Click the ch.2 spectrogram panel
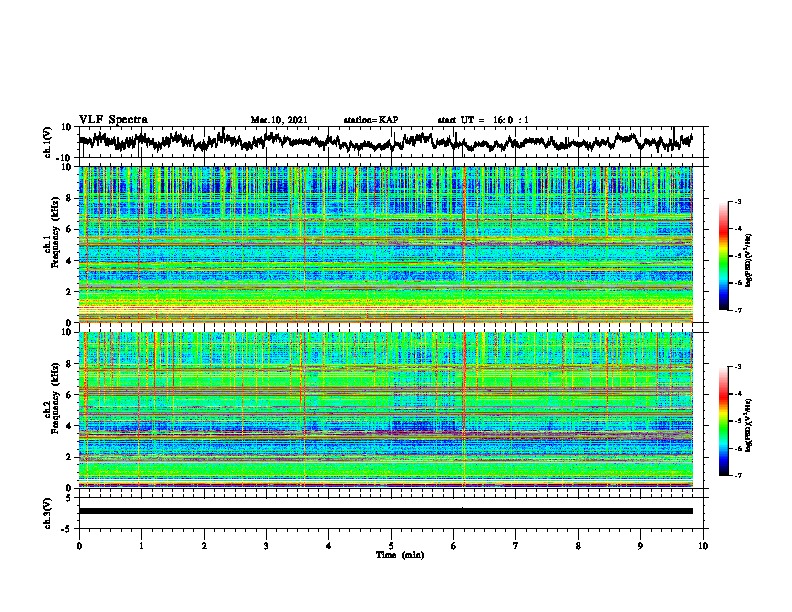 (x=385, y=410)
